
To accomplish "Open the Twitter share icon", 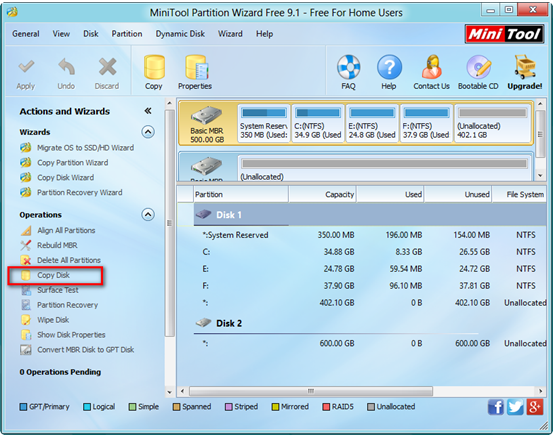I will pos(515,407).
